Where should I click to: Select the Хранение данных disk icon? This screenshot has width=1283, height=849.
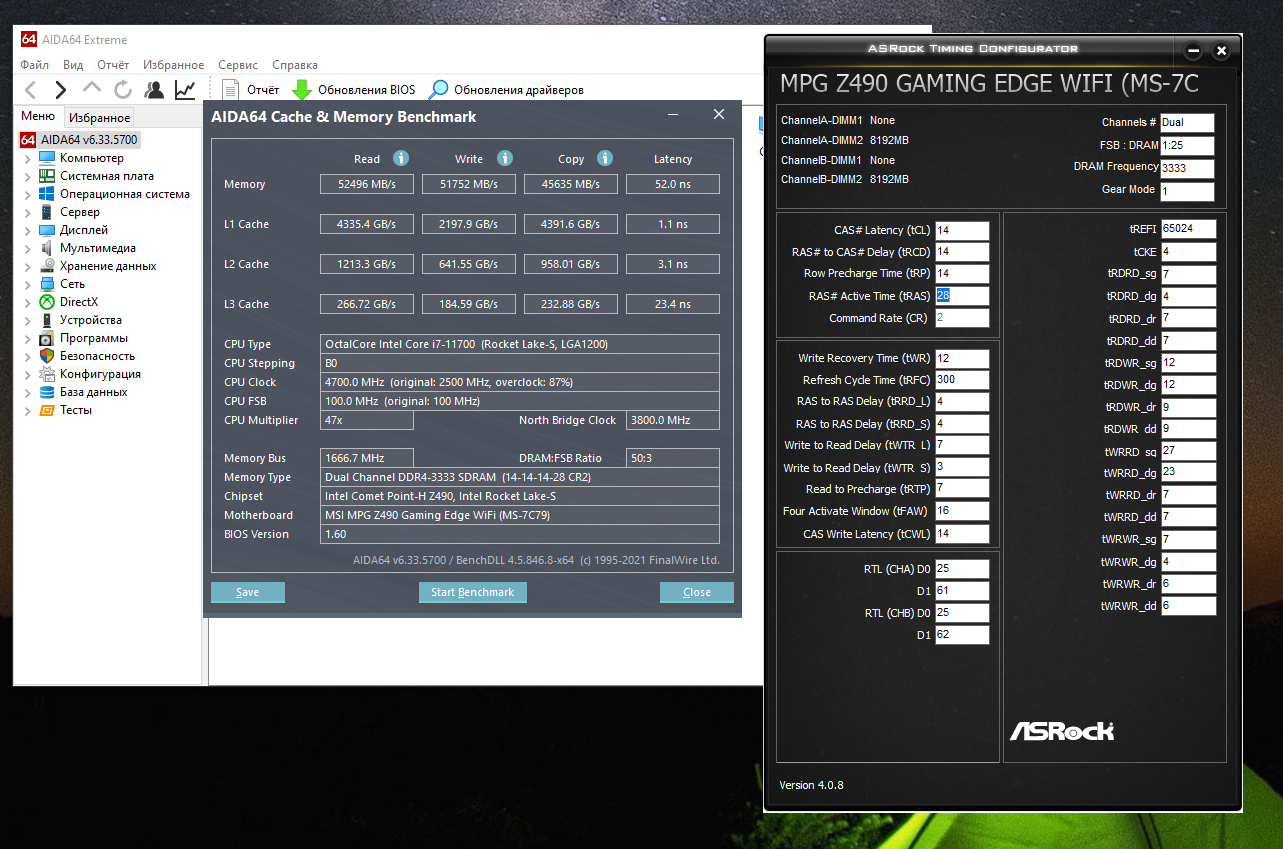pyautogui.click(x=47, y=266)
